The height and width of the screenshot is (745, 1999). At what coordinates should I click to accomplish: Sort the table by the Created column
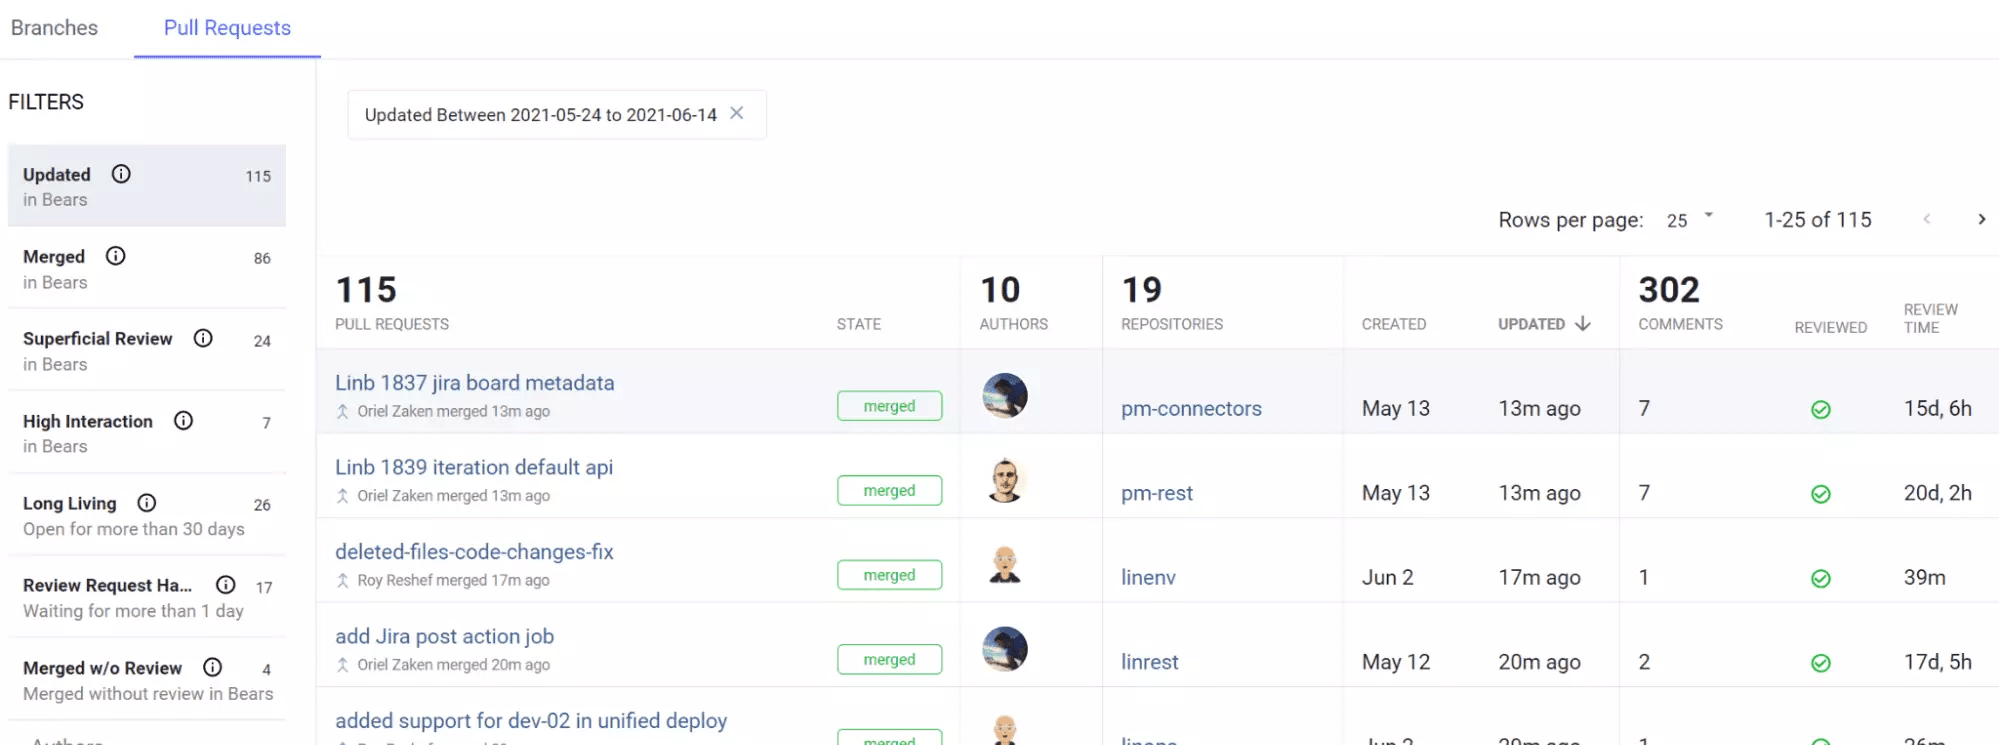(1394, 323)
